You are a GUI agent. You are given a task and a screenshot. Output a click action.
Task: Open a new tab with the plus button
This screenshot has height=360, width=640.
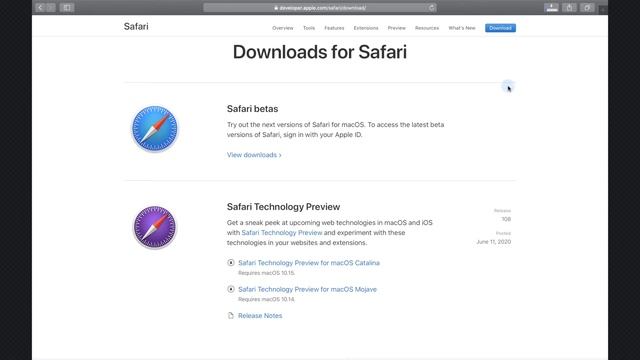pos(602,9)
